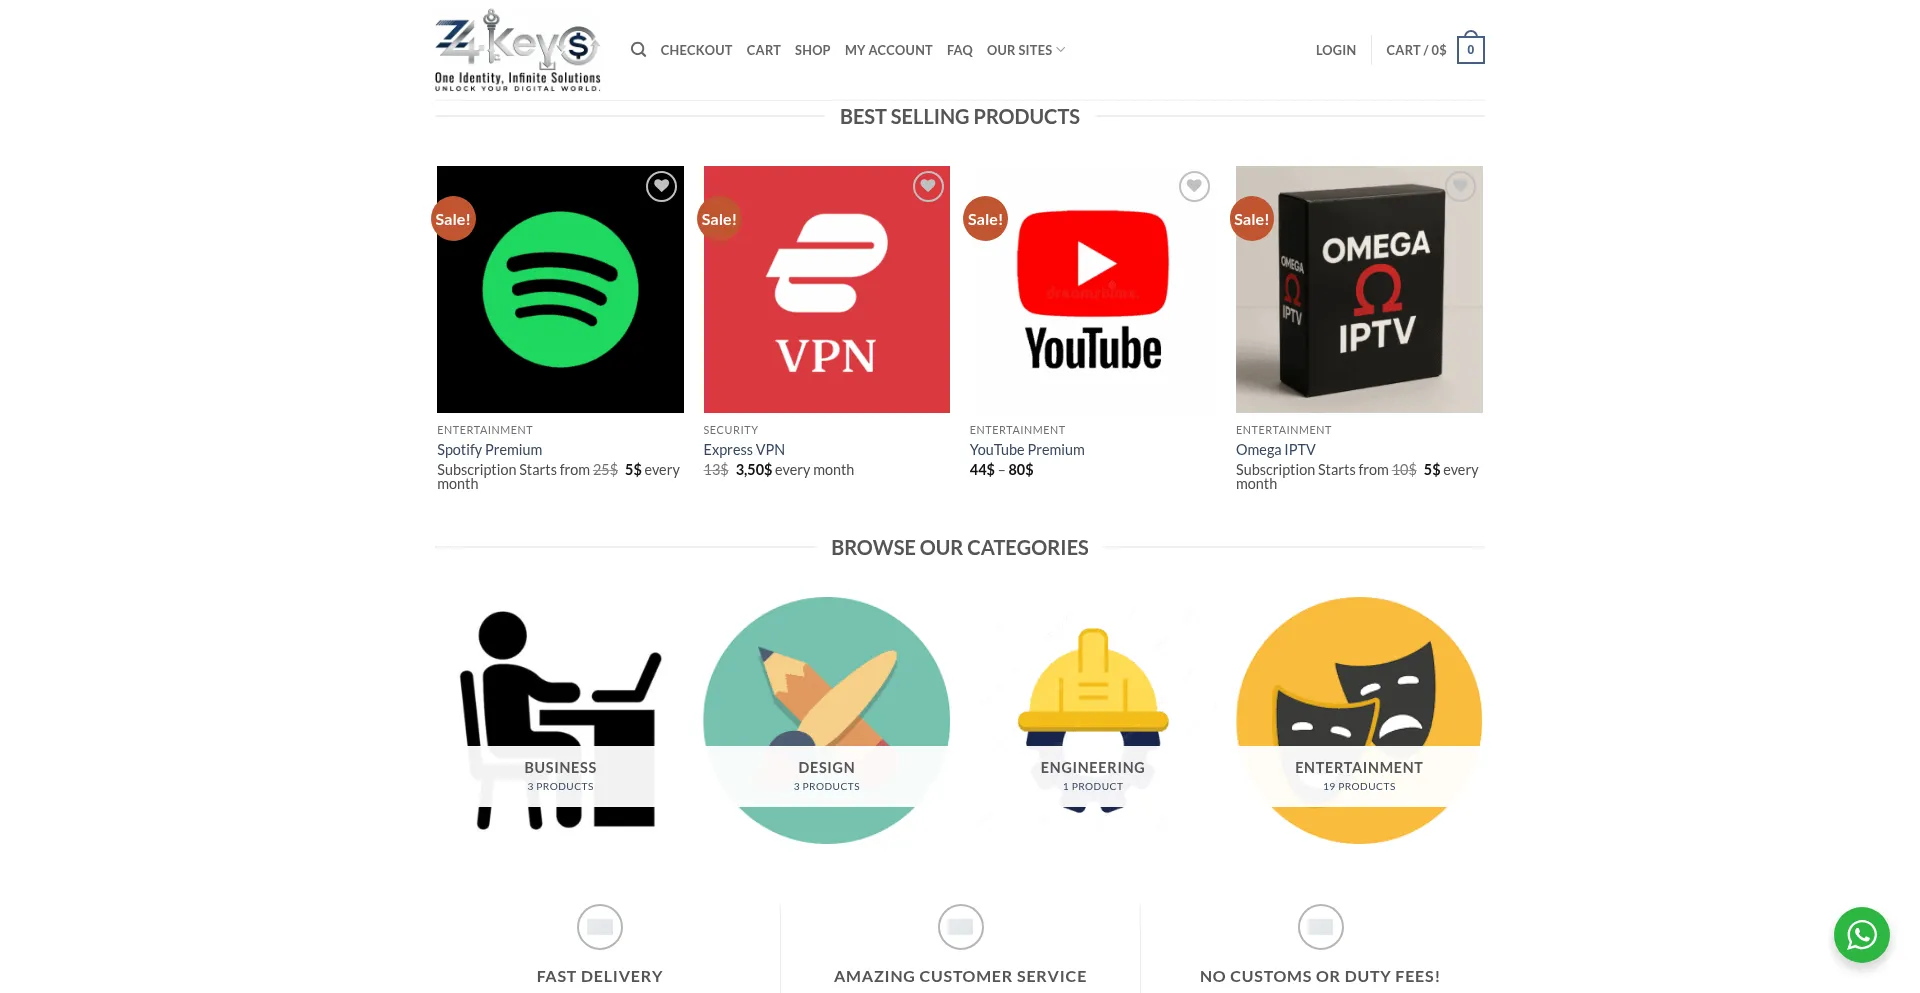Click the Z4KeyS site logo
This screenshot has height=993, width=1920.
(518, 50)
